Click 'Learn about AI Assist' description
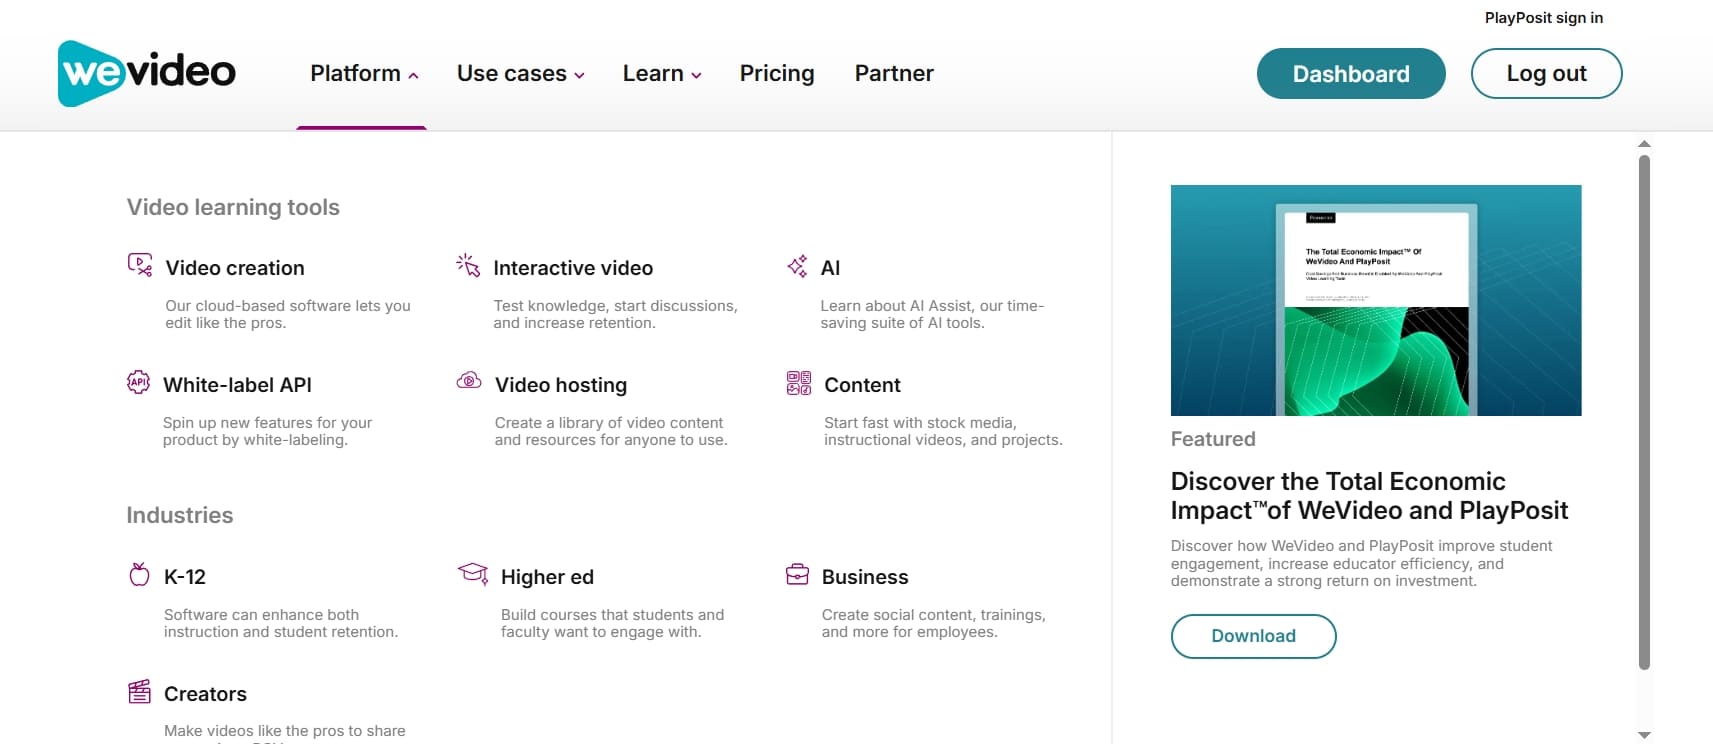This screenshot has width=1713, height=744. pyautogui.click(x=932, y=314)
